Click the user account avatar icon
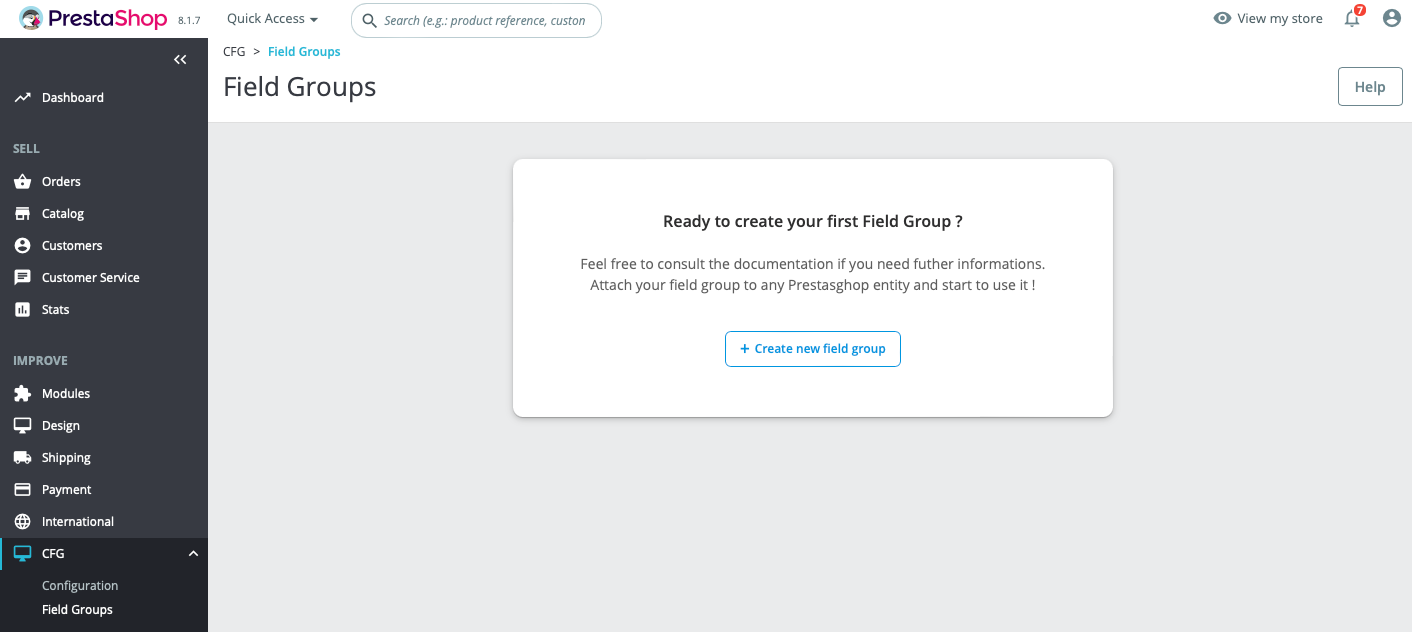This screenshot has height=632, width=1412. click(1392, 18)
